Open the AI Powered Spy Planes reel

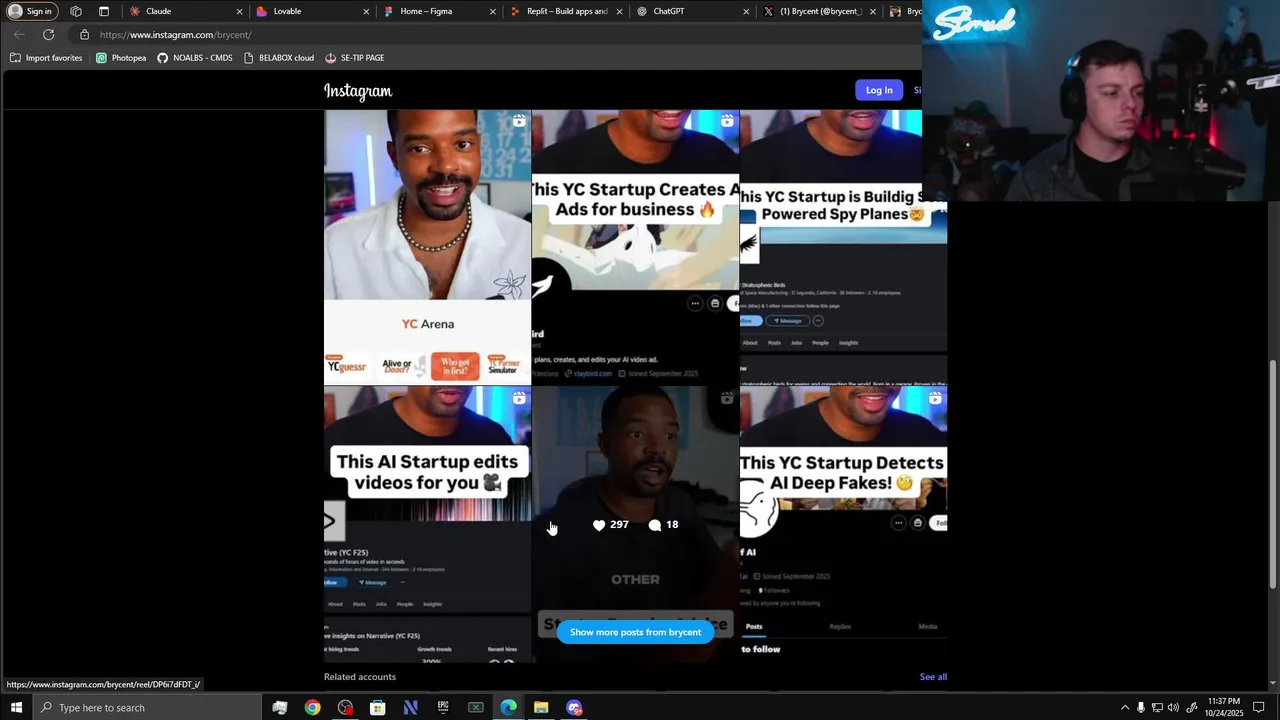coord(843,247)
